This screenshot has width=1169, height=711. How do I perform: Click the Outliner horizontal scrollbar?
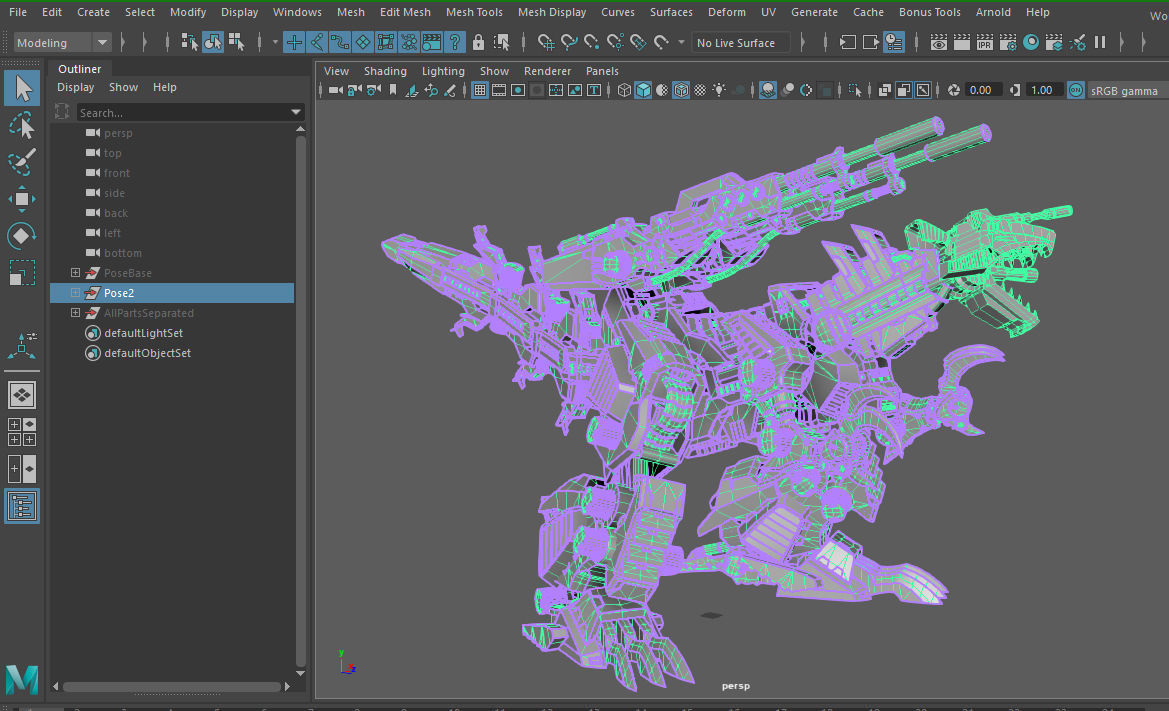tap(171, 686)
